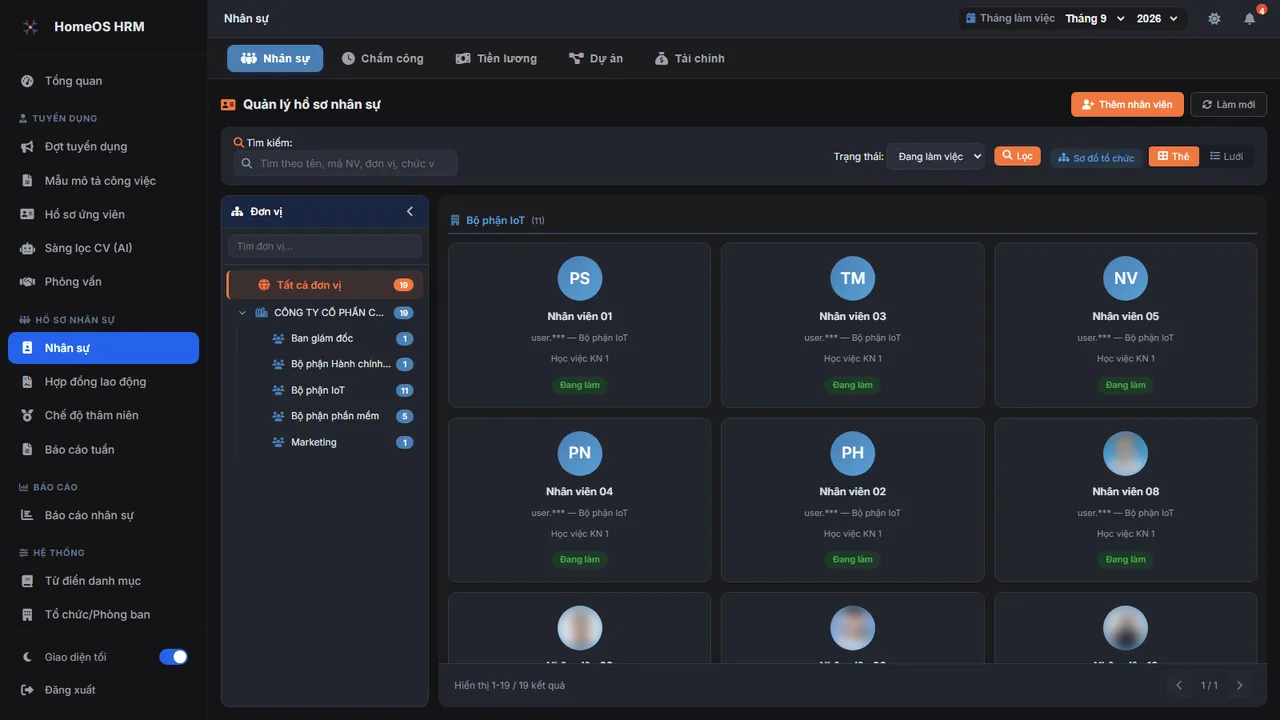Switch to Tài chính tab

690,58
